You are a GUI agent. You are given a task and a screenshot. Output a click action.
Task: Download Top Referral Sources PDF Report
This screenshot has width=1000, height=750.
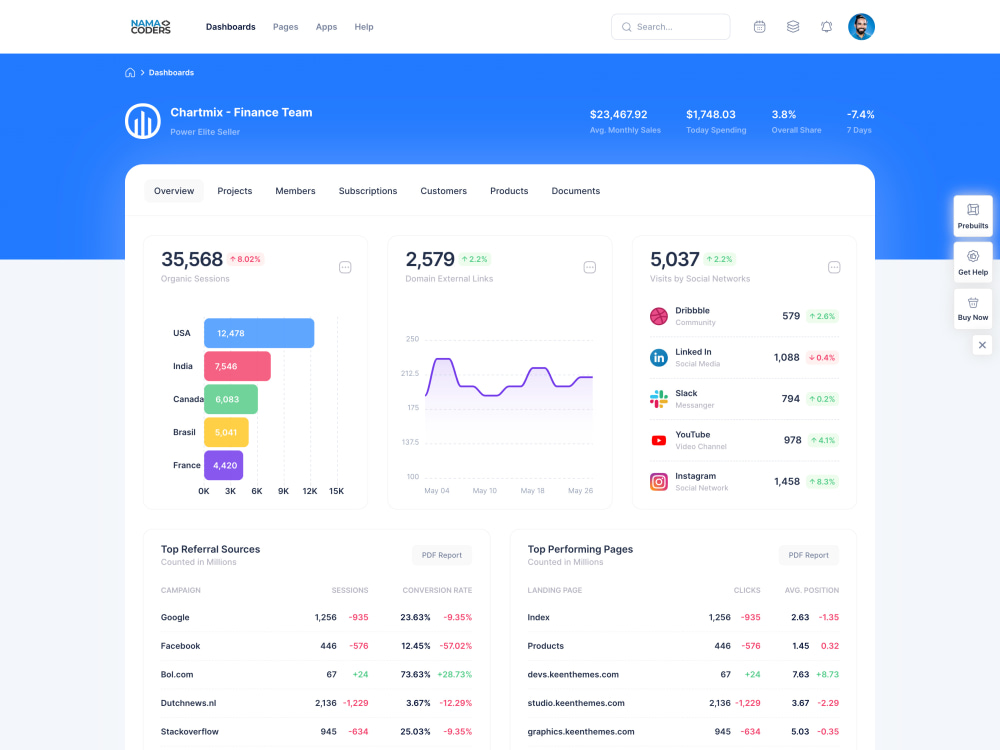[441, 555]
